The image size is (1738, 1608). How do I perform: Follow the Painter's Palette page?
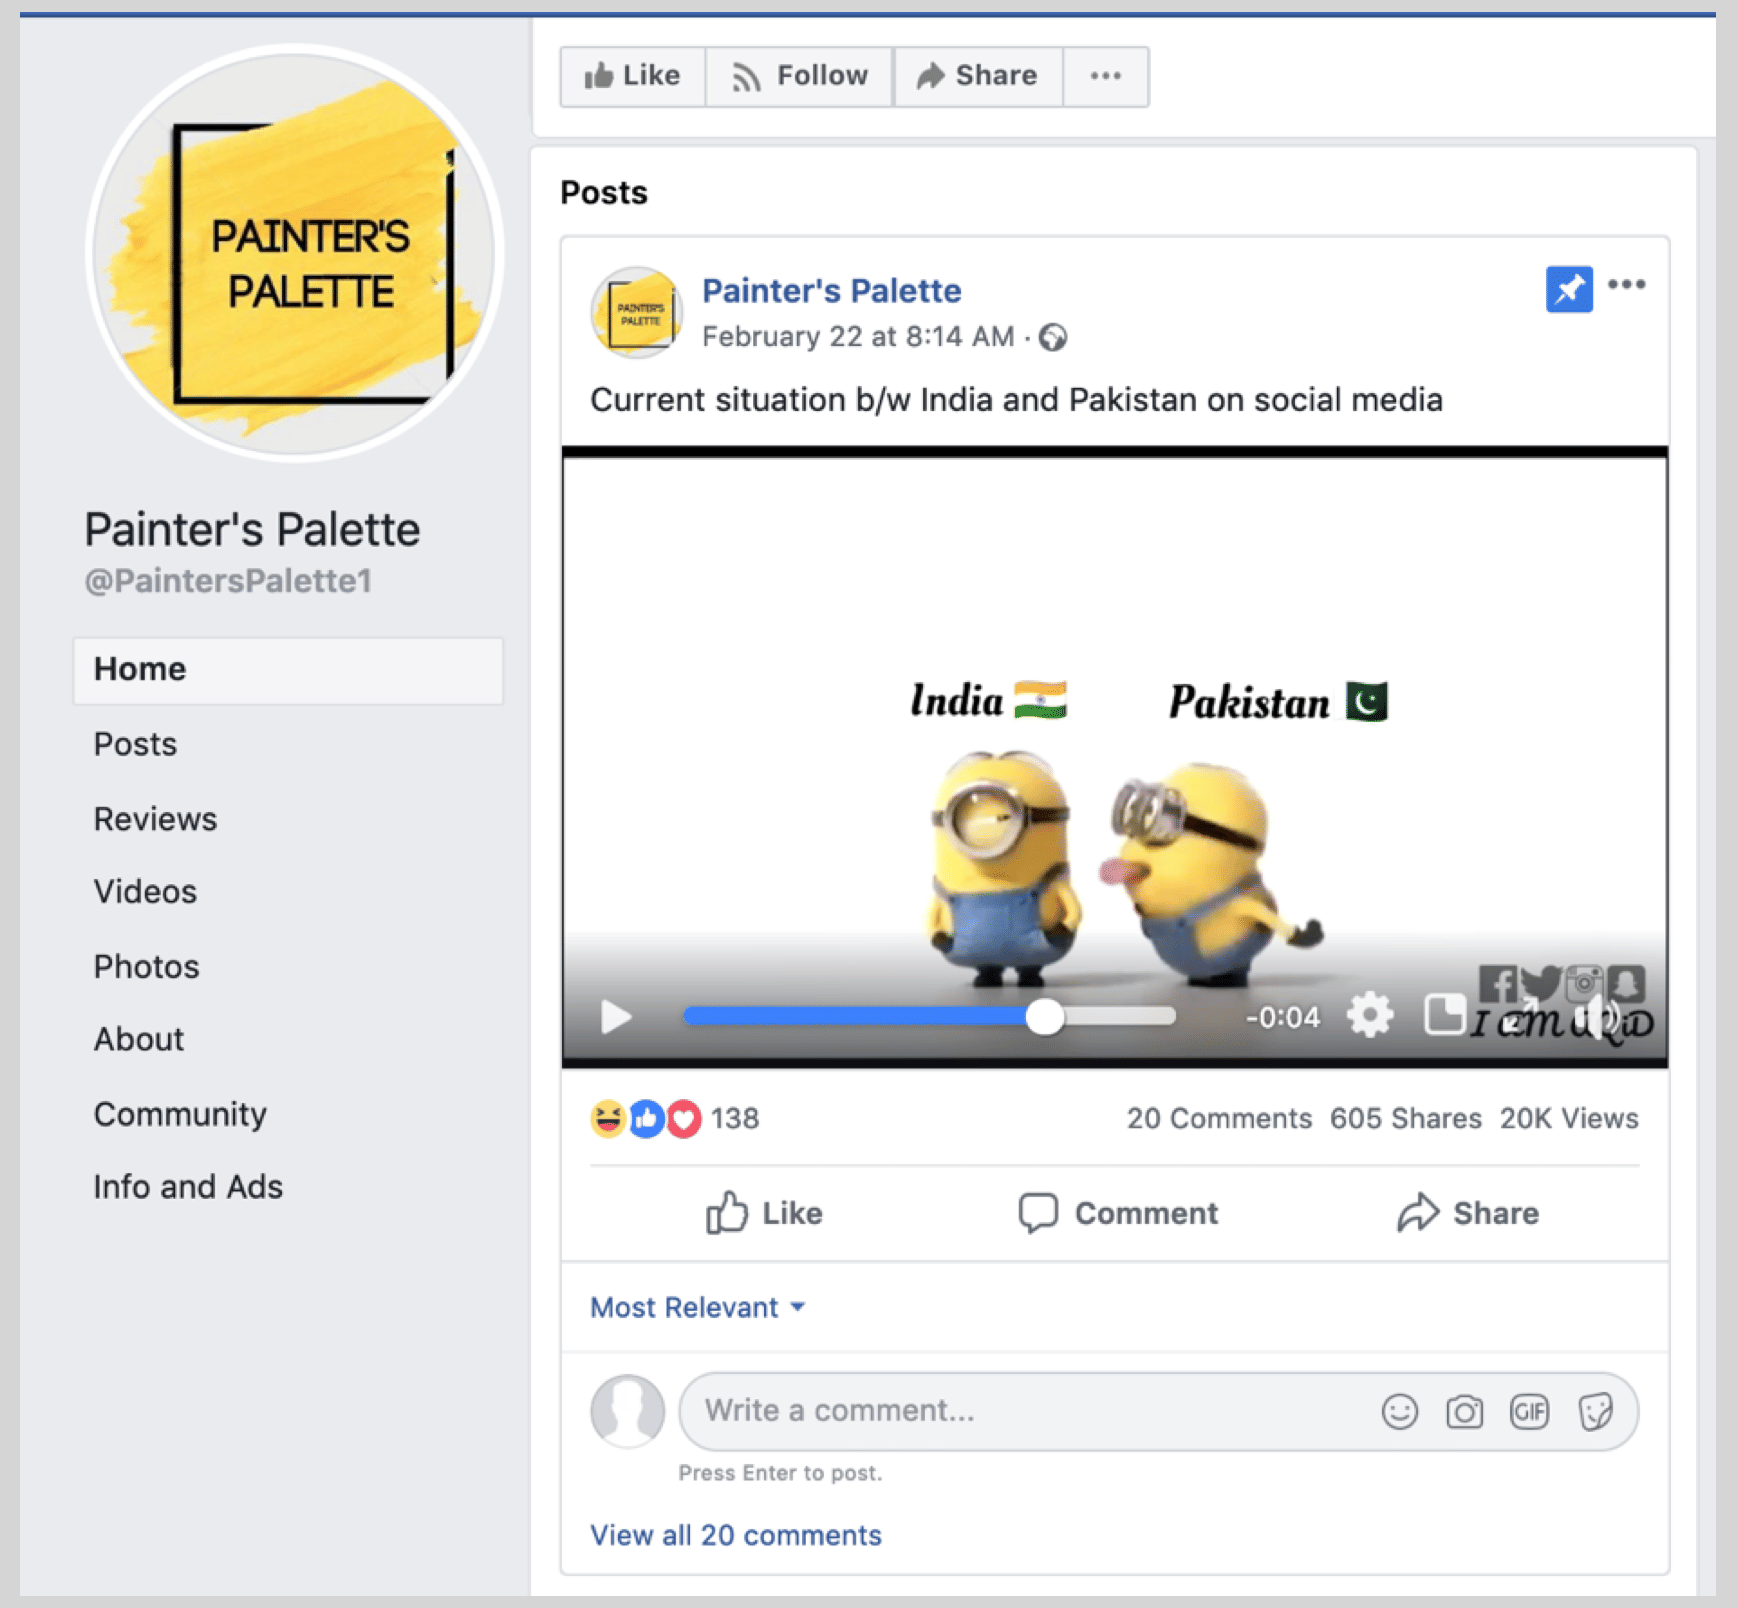point(799,76)
